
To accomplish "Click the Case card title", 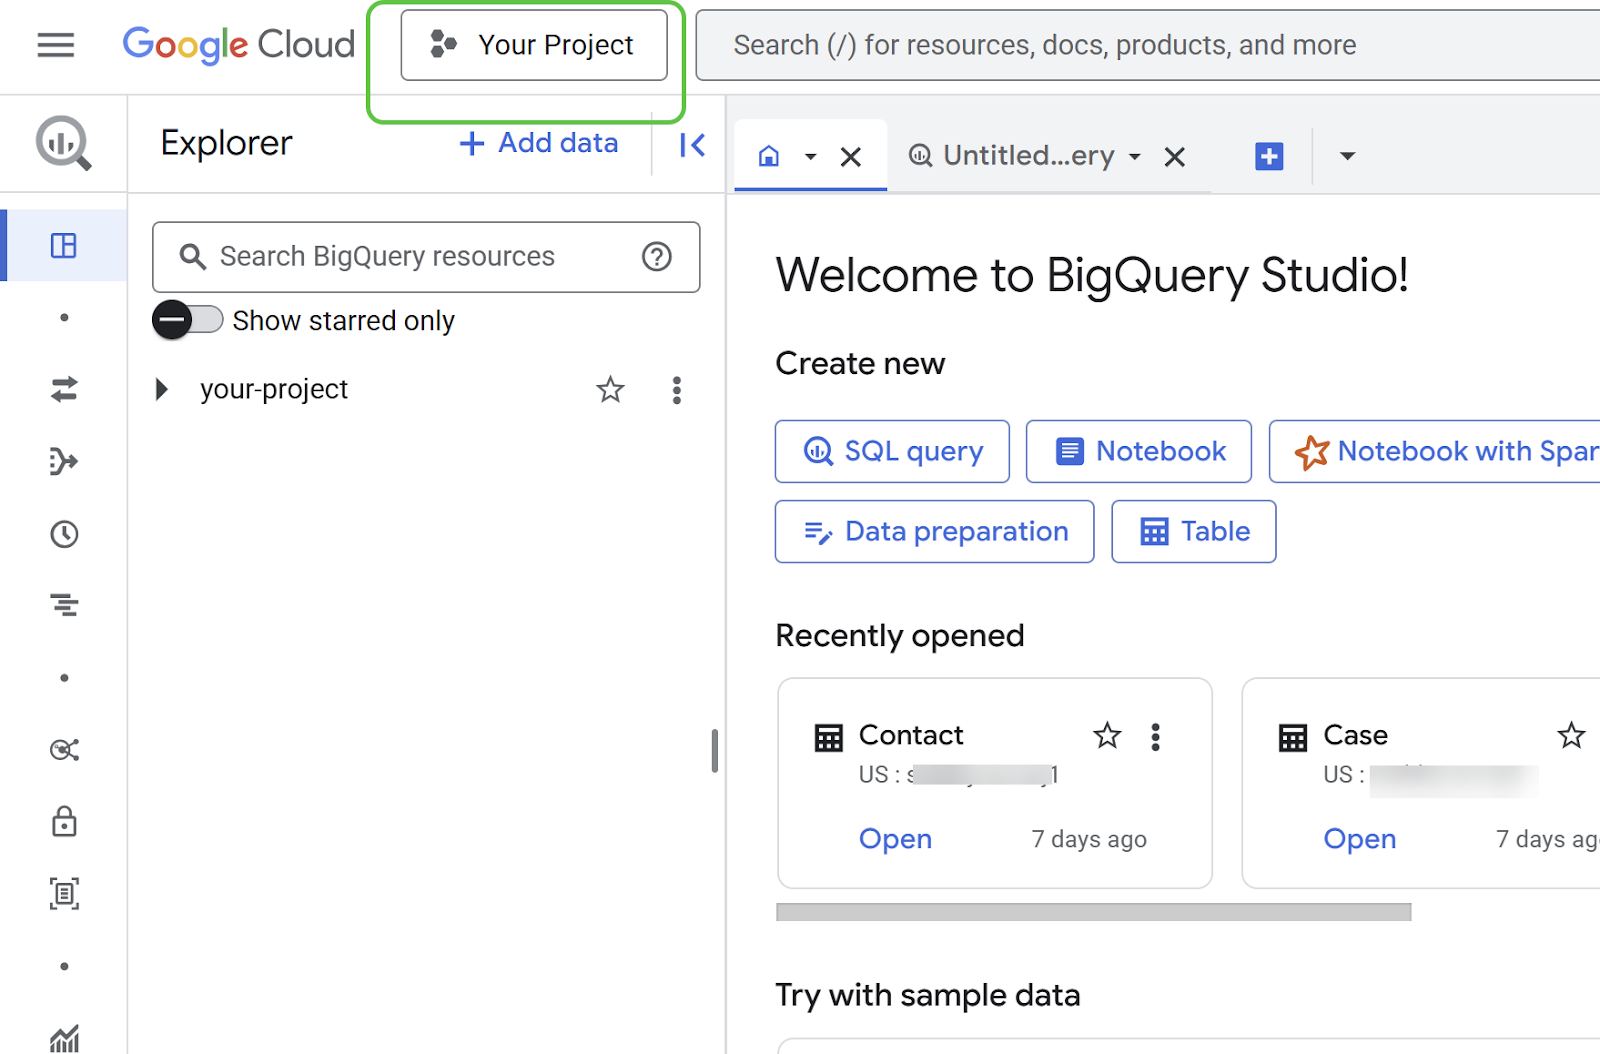I will [x=1355, y=735].
